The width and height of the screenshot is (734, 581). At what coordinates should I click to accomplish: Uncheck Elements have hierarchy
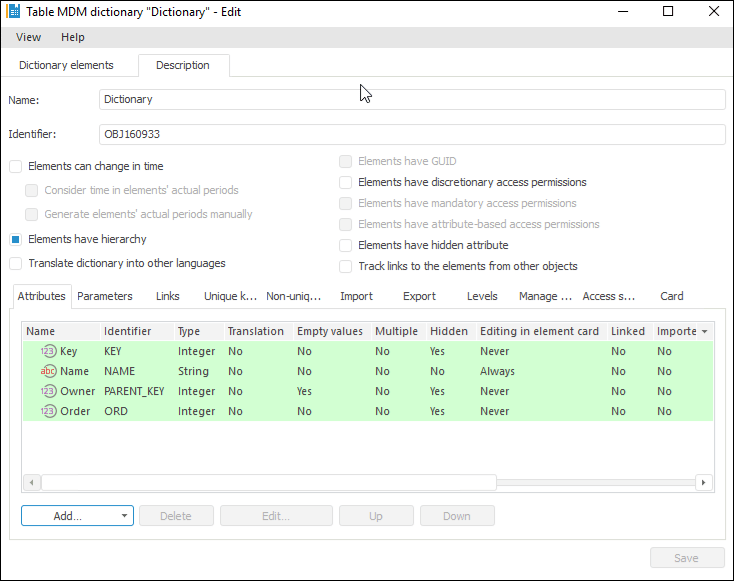click(x=16, y=239)
